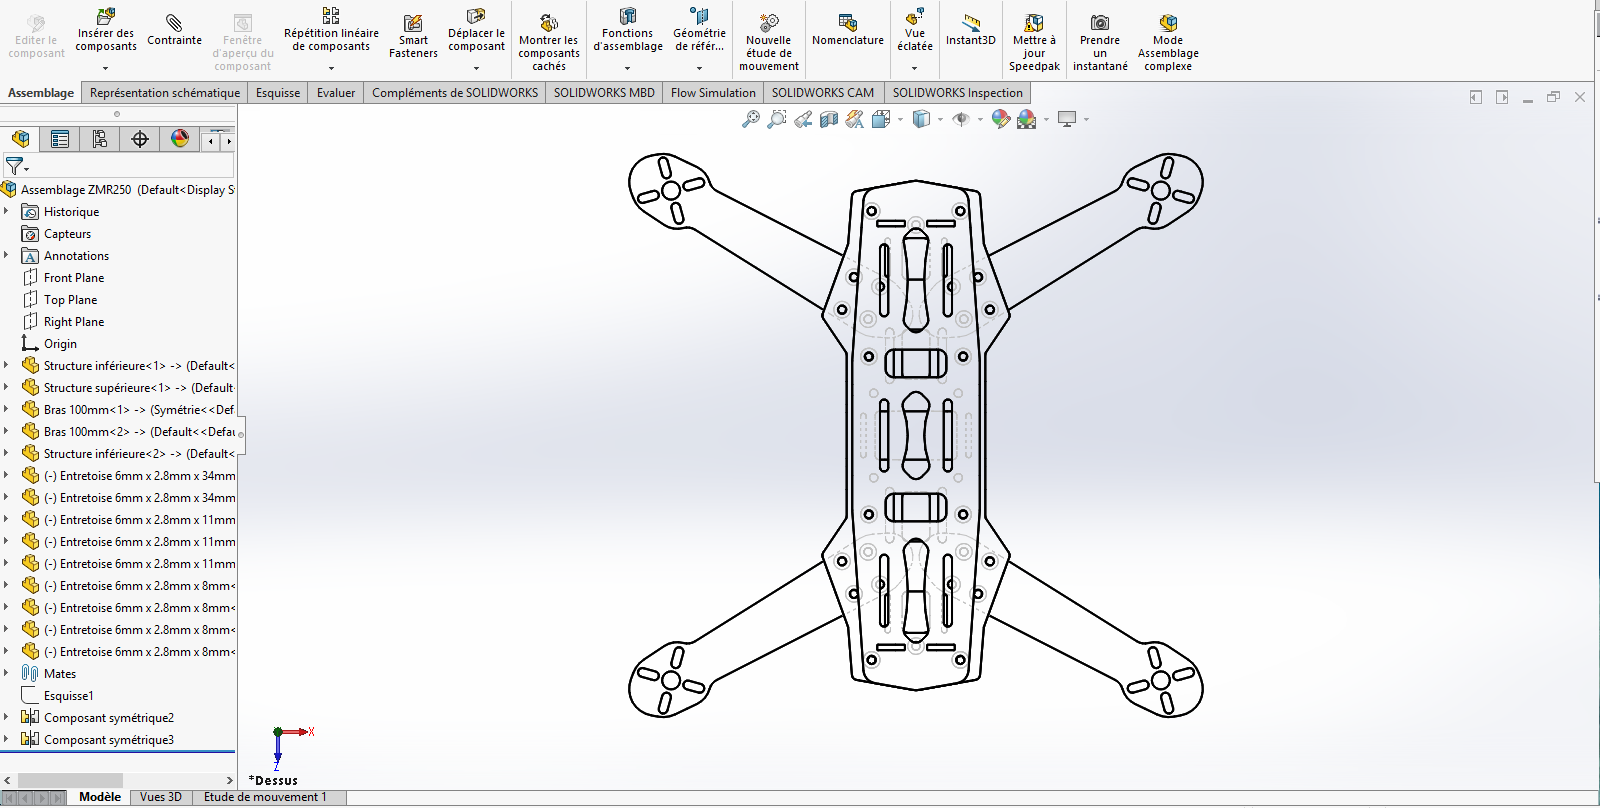
Task: Toggle Mode Assemblage complexe
Action: (x=1168, y=43)
